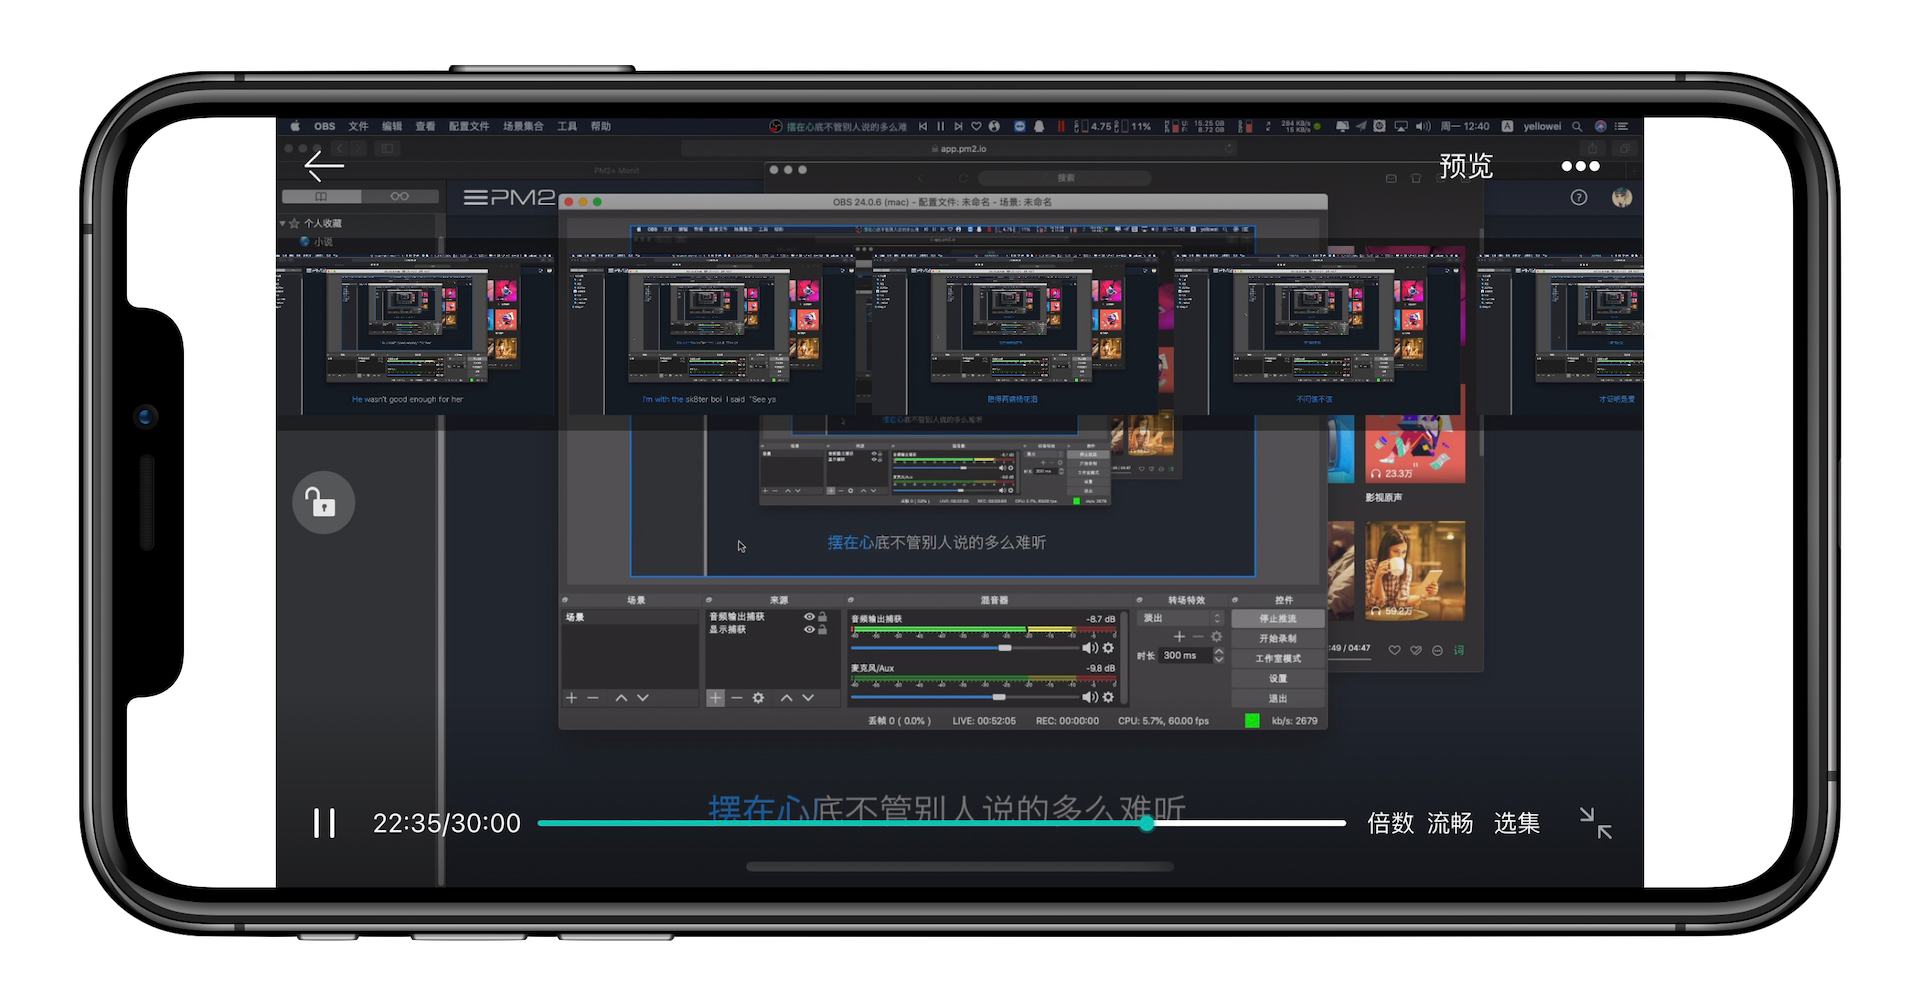Open the OBS menu in the macOS menu bar

coord(325,126)
